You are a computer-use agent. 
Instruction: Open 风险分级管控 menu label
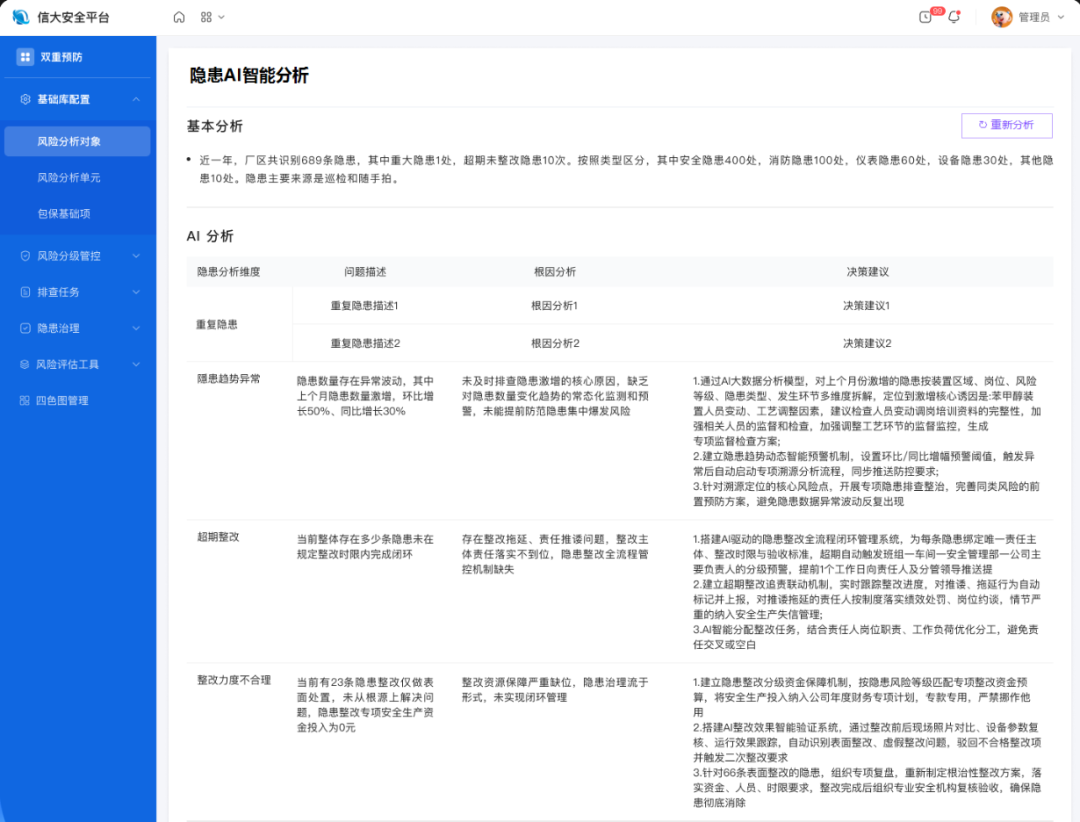pyautogui.click(x=69, y=256)
